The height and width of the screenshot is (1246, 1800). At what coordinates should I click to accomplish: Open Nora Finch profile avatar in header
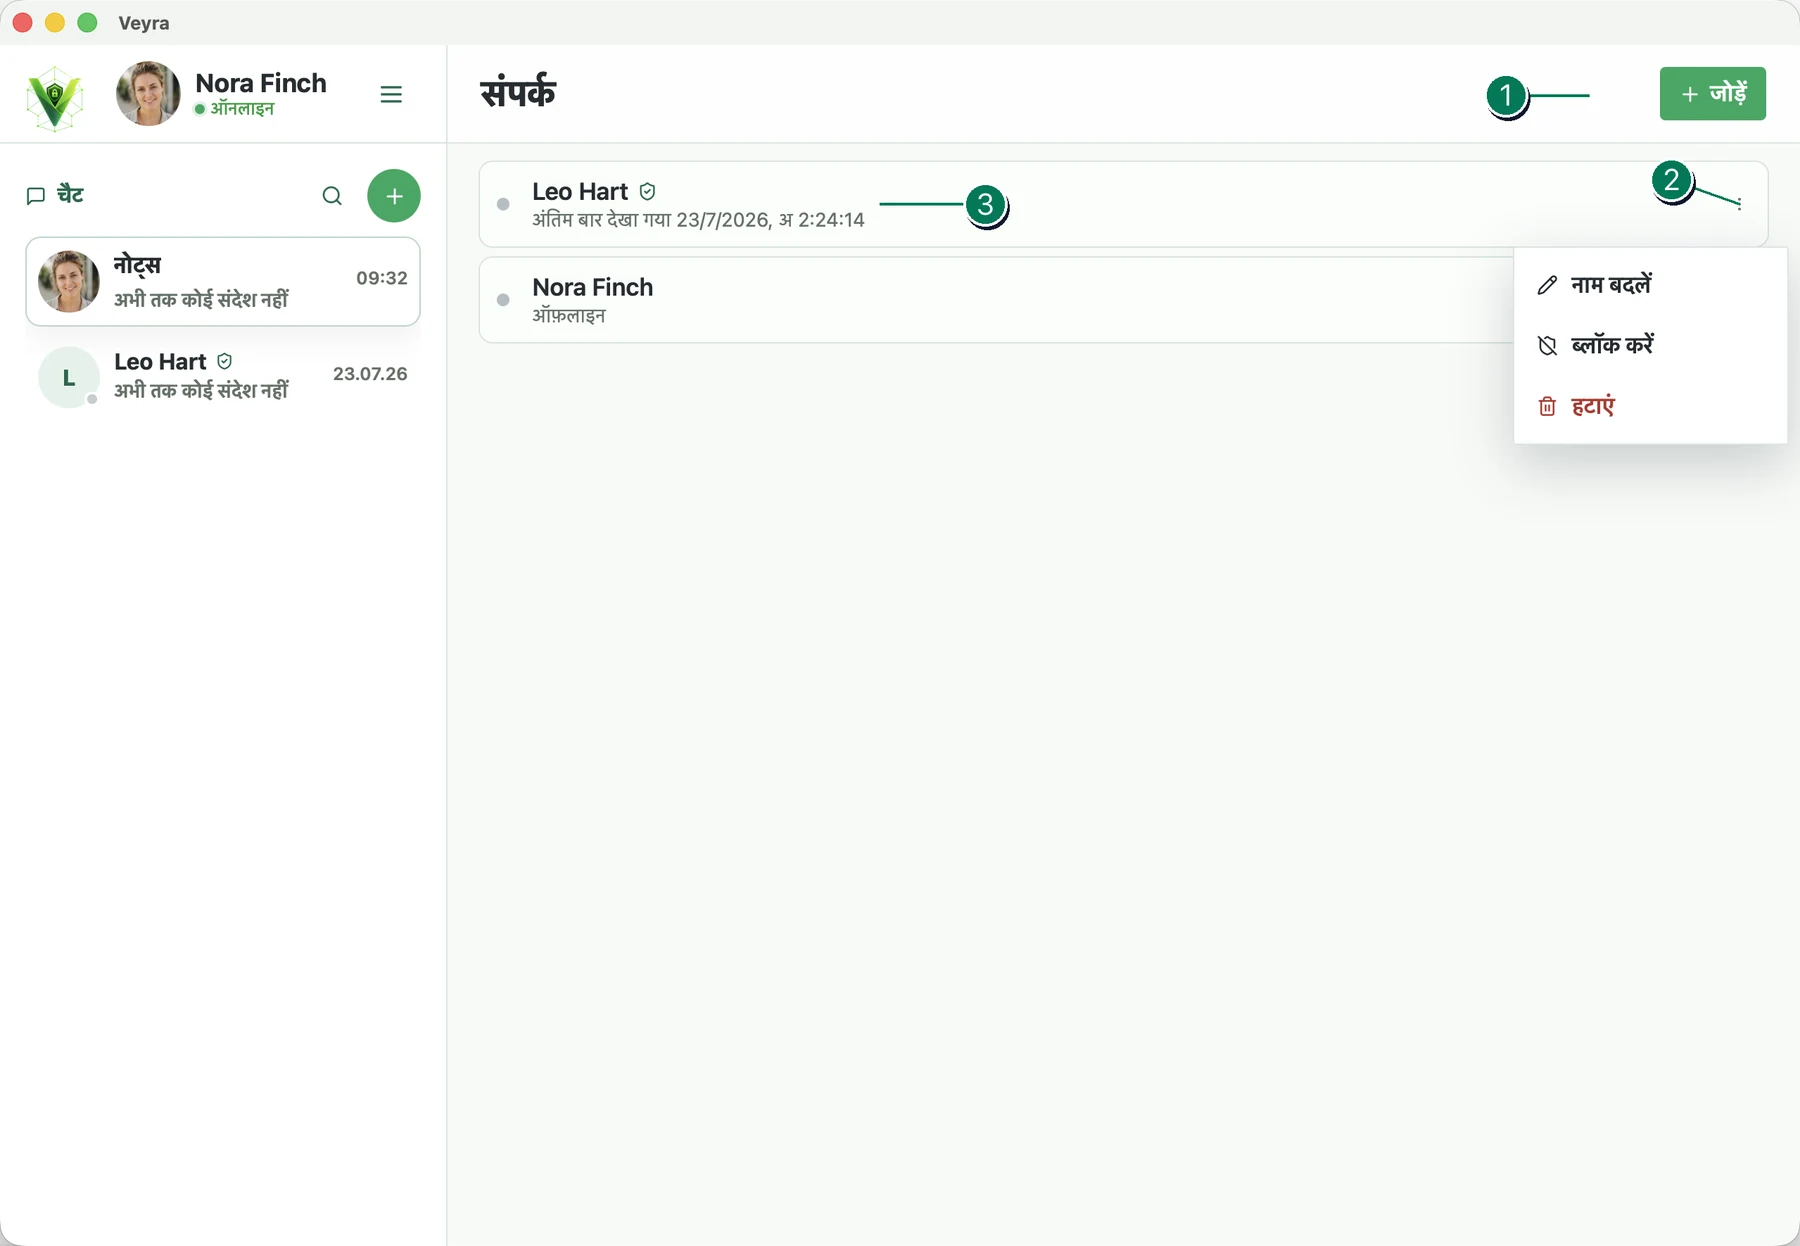[148, 94]
